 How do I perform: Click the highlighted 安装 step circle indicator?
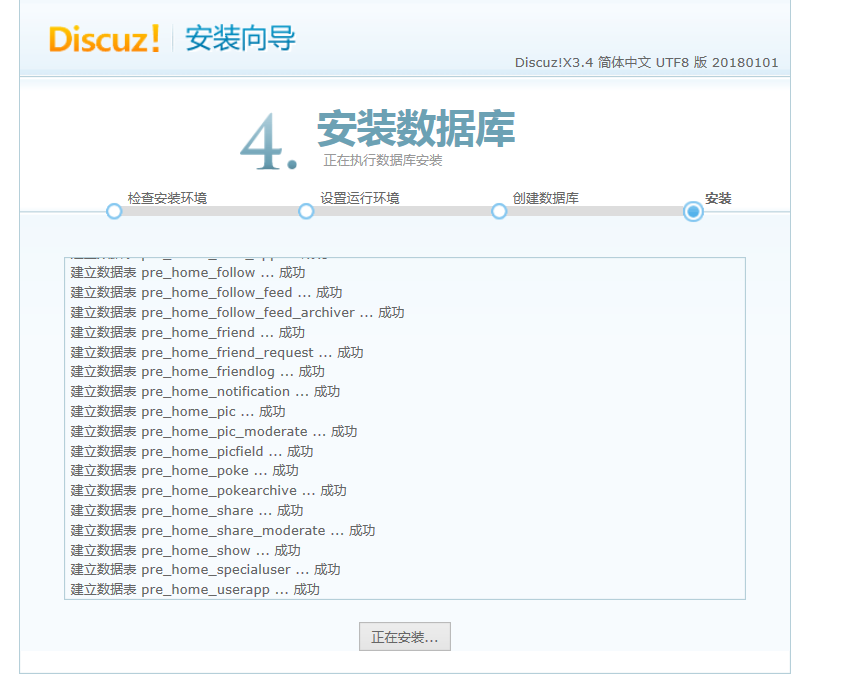tap(691, 211)
